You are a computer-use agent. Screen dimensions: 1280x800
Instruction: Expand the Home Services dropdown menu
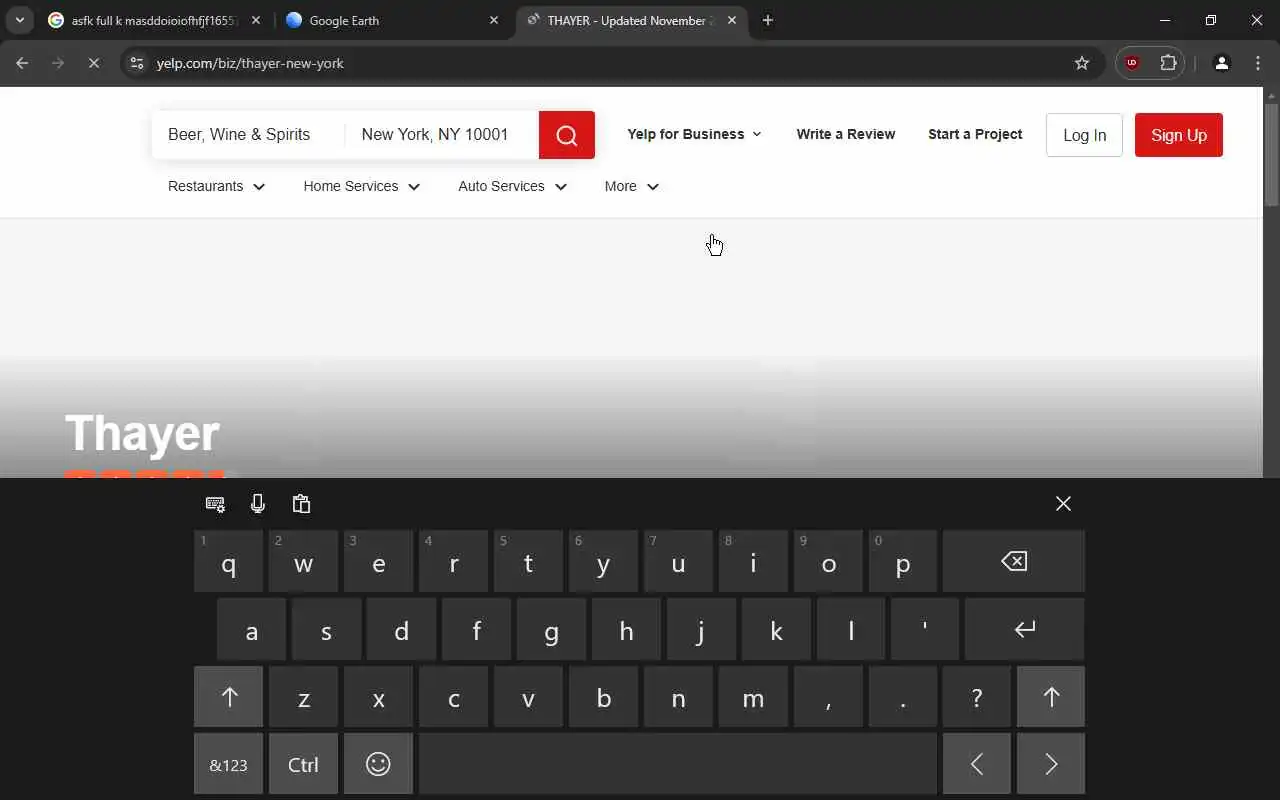362,186
